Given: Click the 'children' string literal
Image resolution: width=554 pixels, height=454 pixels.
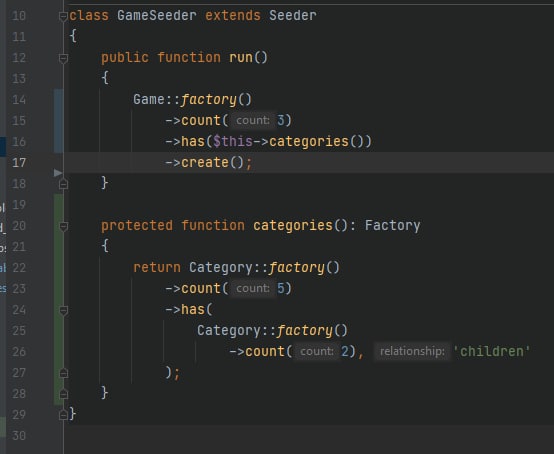Looking at the screenshot, I should pos(491,352).
